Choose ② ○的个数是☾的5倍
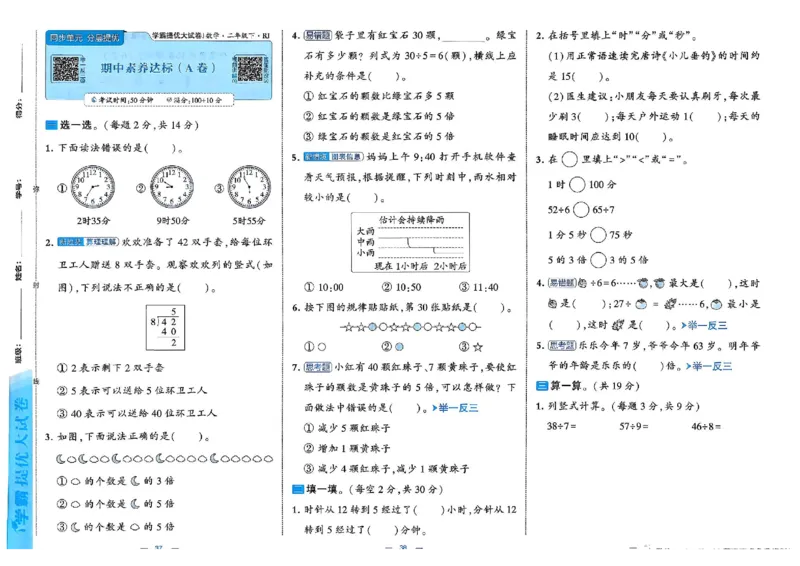 click(115, 504)
